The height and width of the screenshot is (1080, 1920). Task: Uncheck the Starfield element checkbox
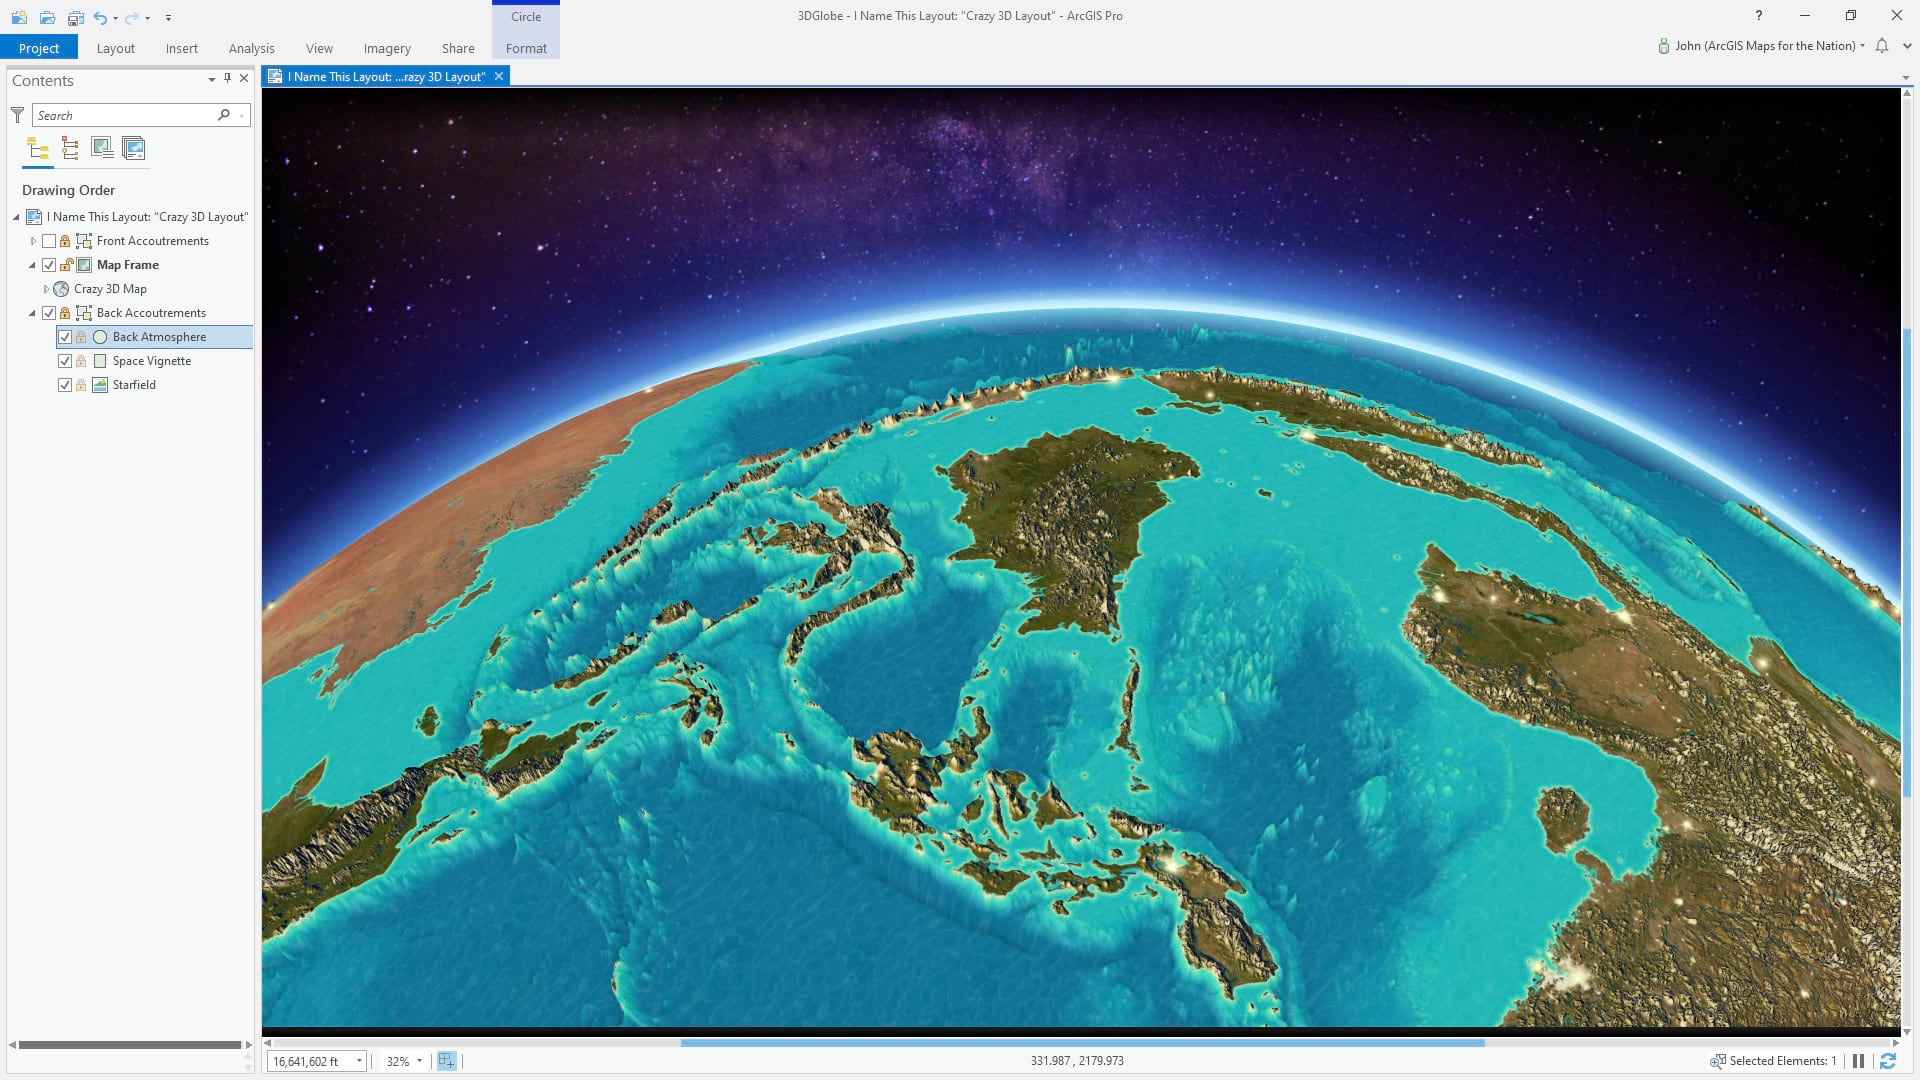click(x=65, y=385)
